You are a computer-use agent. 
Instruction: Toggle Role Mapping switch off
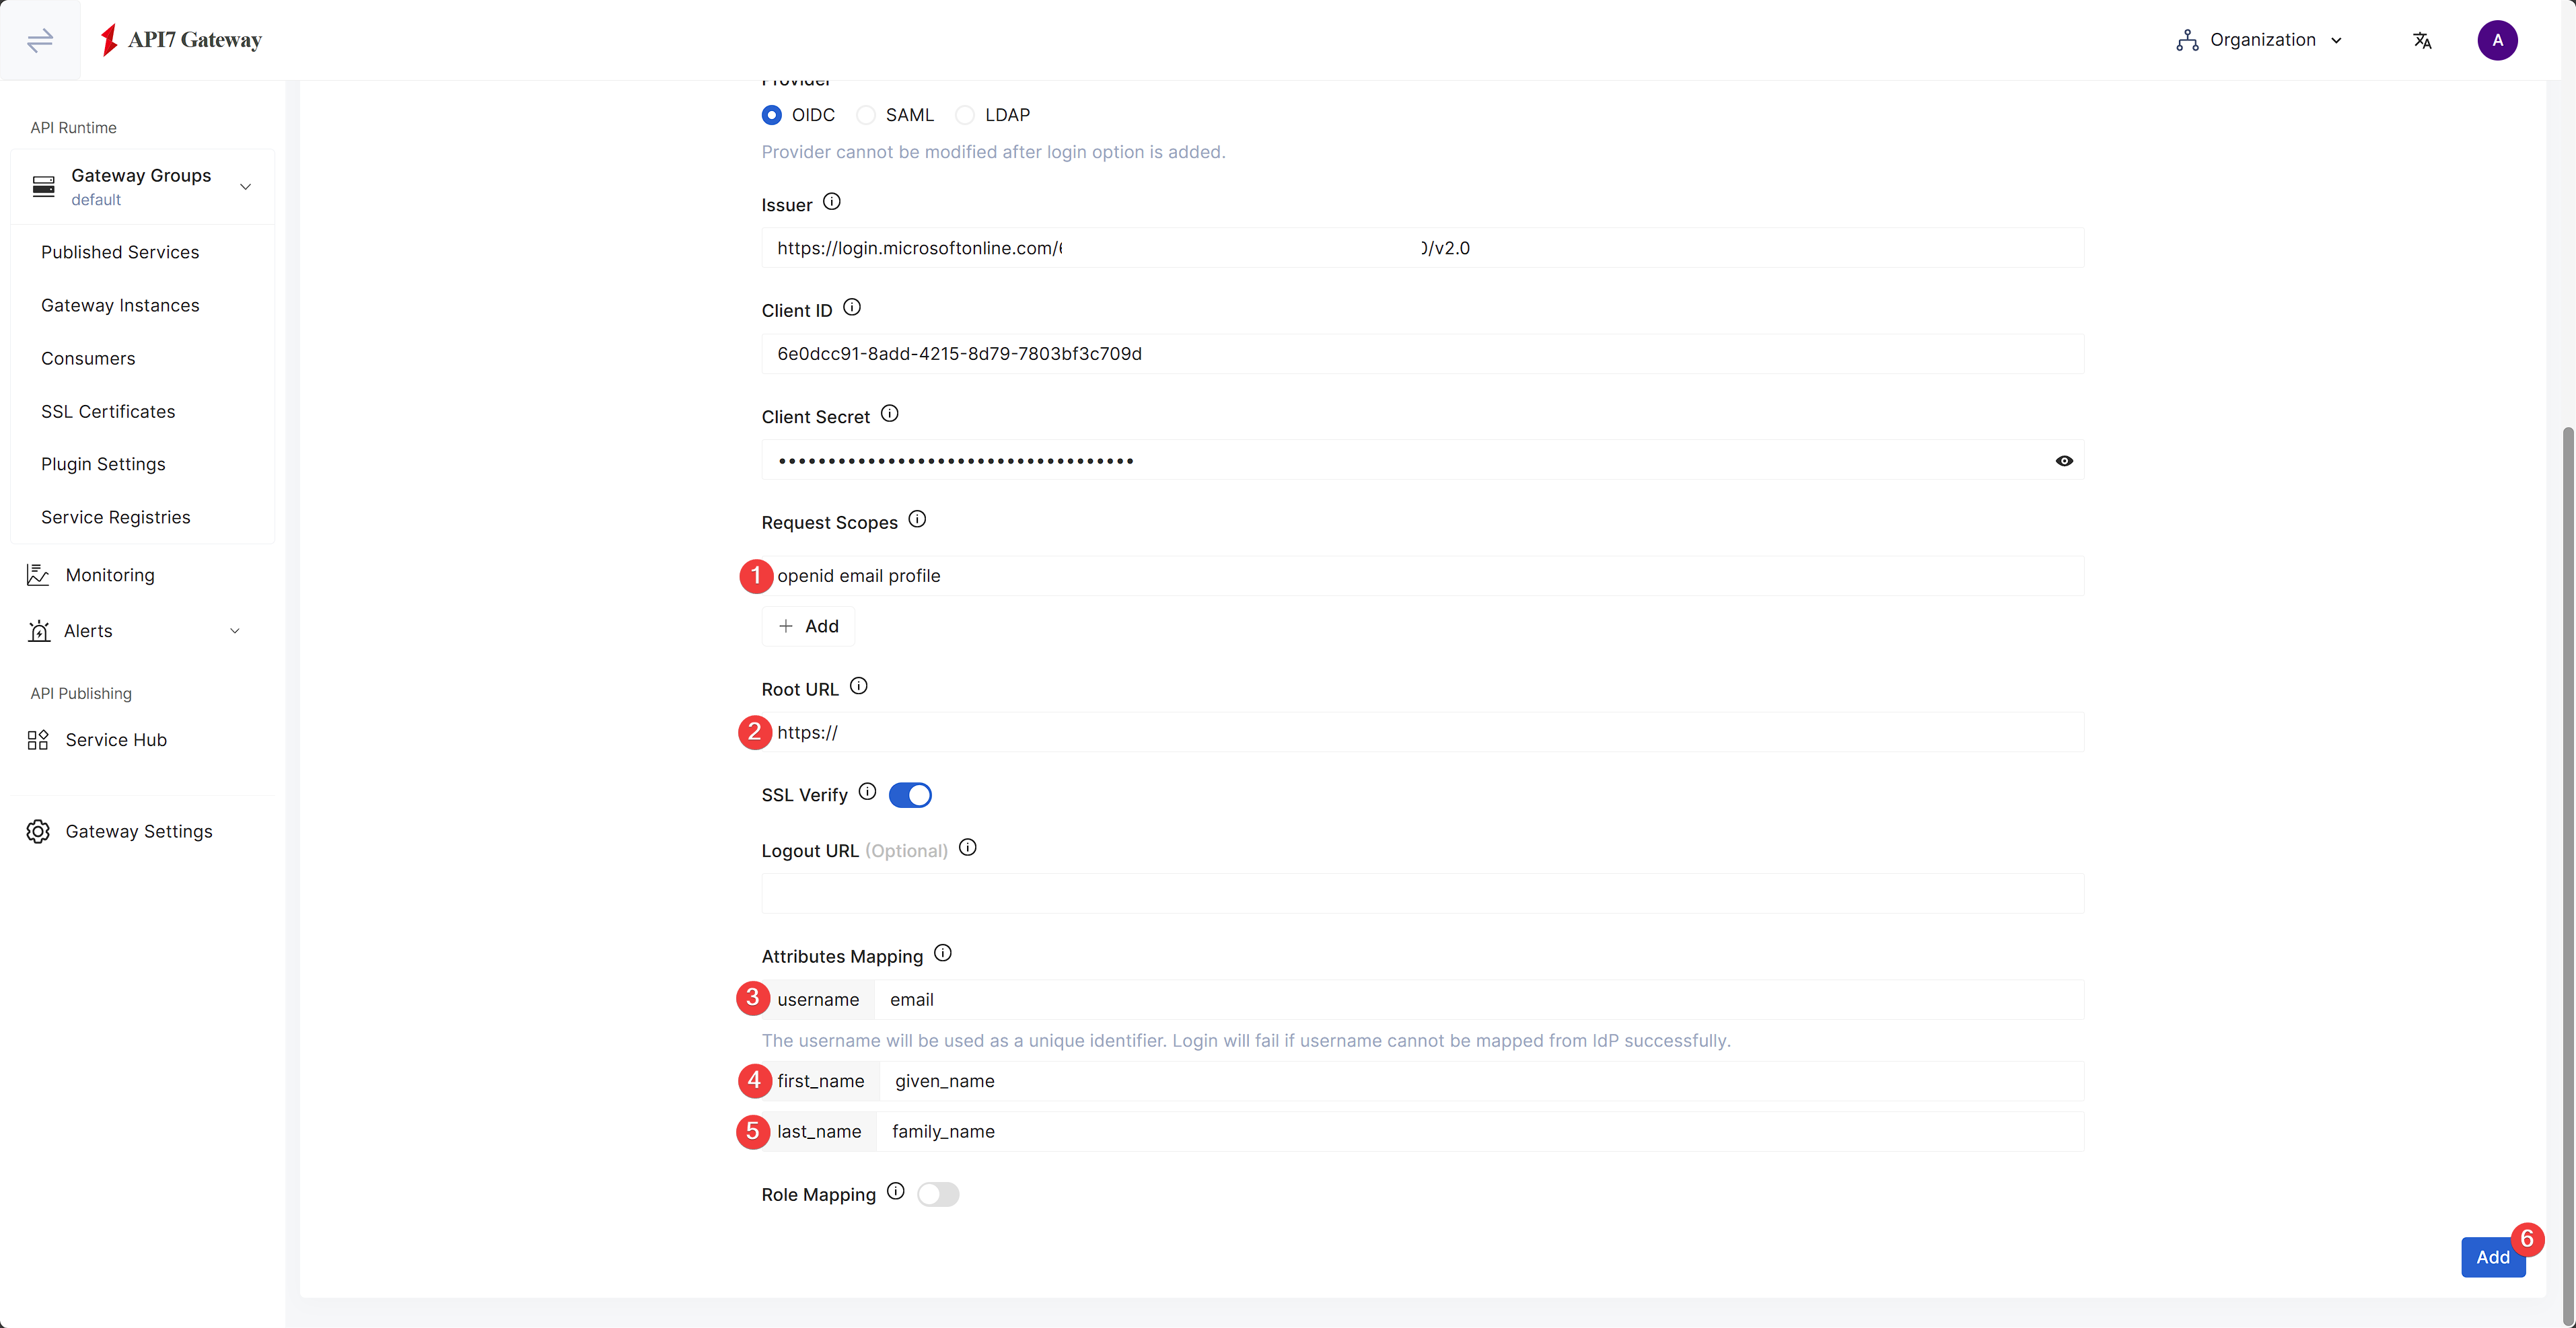pyautogui.click(x=937, y=1194)
